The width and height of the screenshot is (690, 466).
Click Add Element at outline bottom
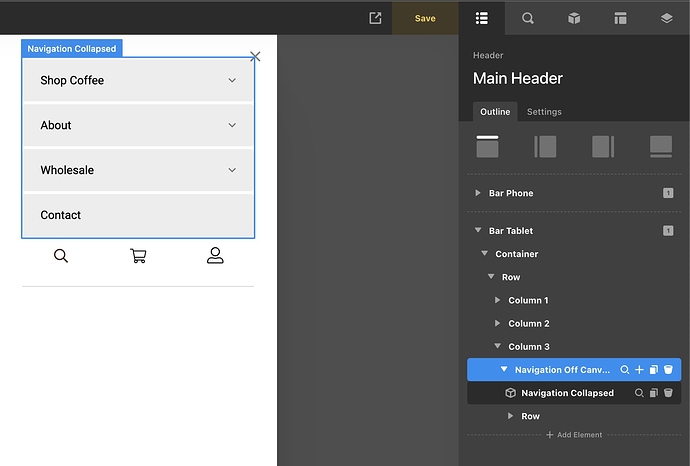(574, 435)
